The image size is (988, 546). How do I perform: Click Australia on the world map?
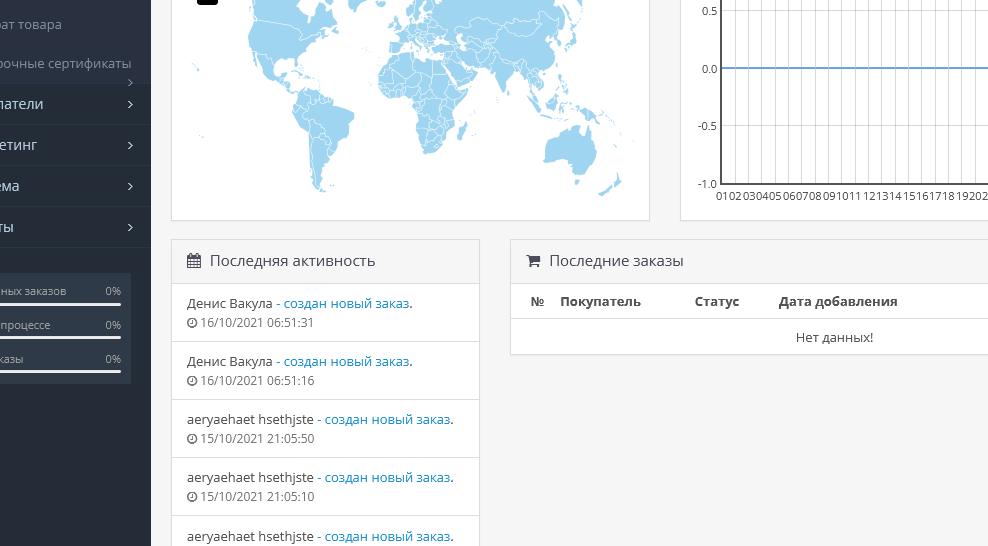570,151
